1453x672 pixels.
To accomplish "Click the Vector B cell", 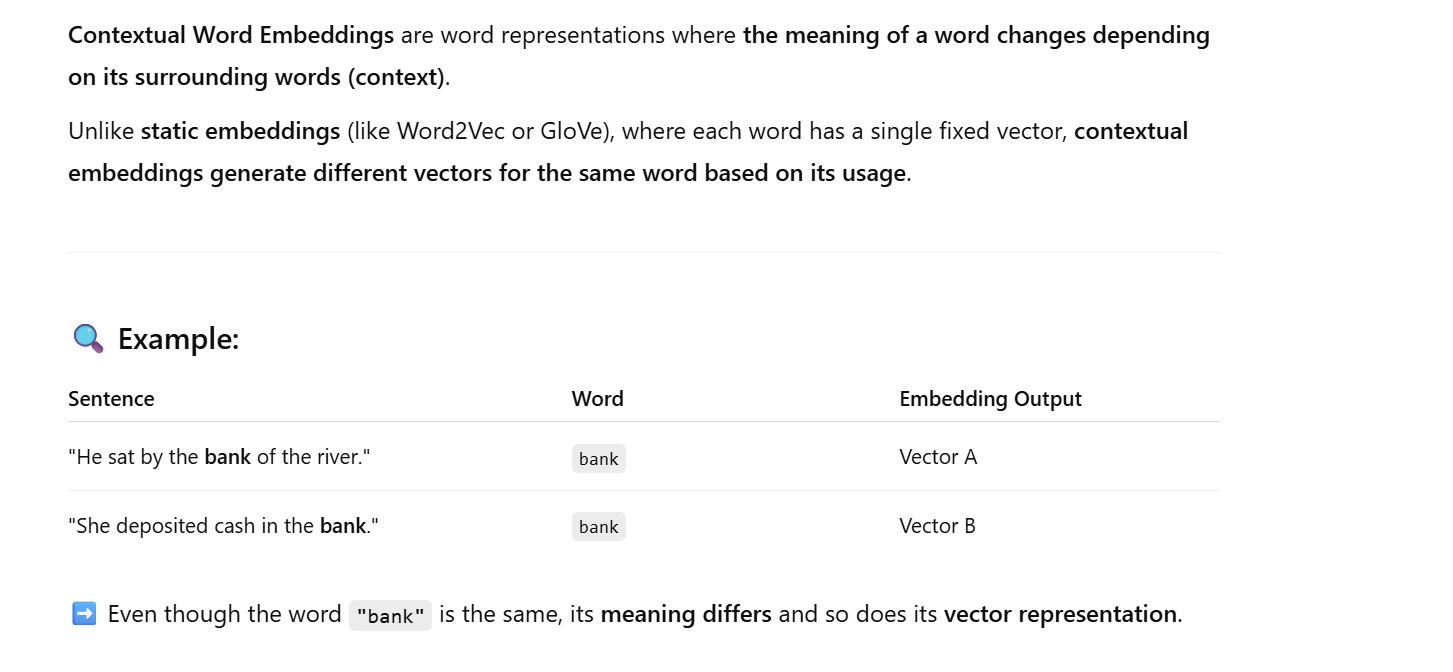I will pos(937,526).
